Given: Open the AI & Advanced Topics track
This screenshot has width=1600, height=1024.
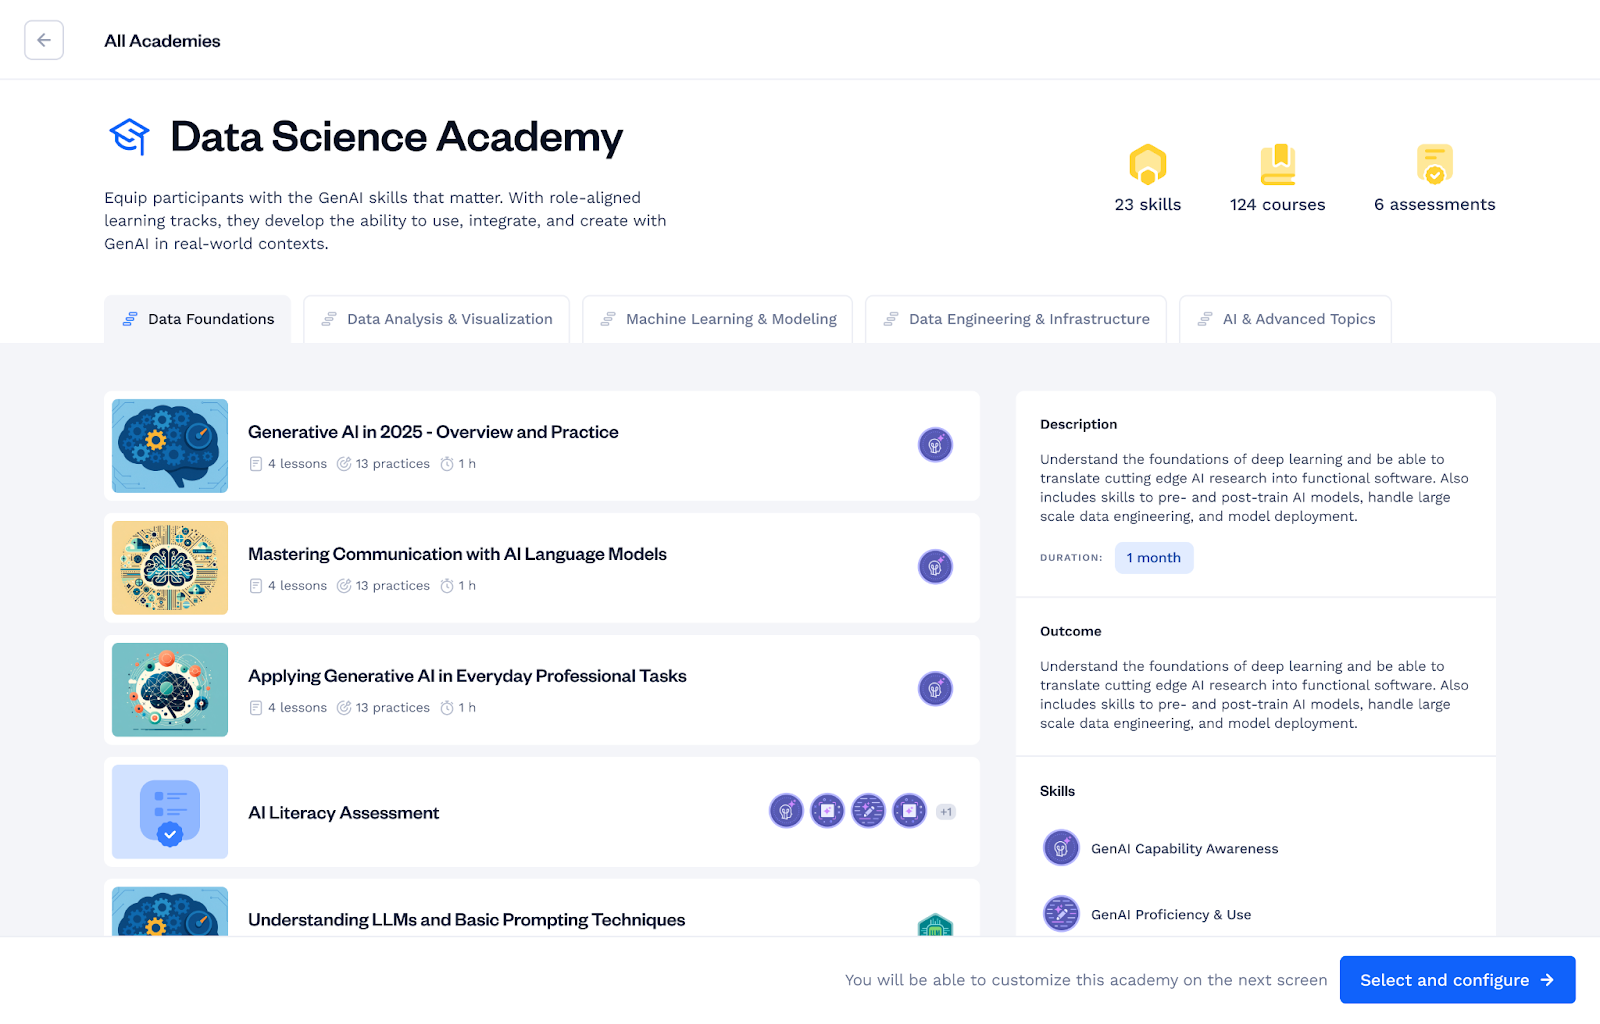Looking at the screenshot, I should click(x=1285, y=318).
